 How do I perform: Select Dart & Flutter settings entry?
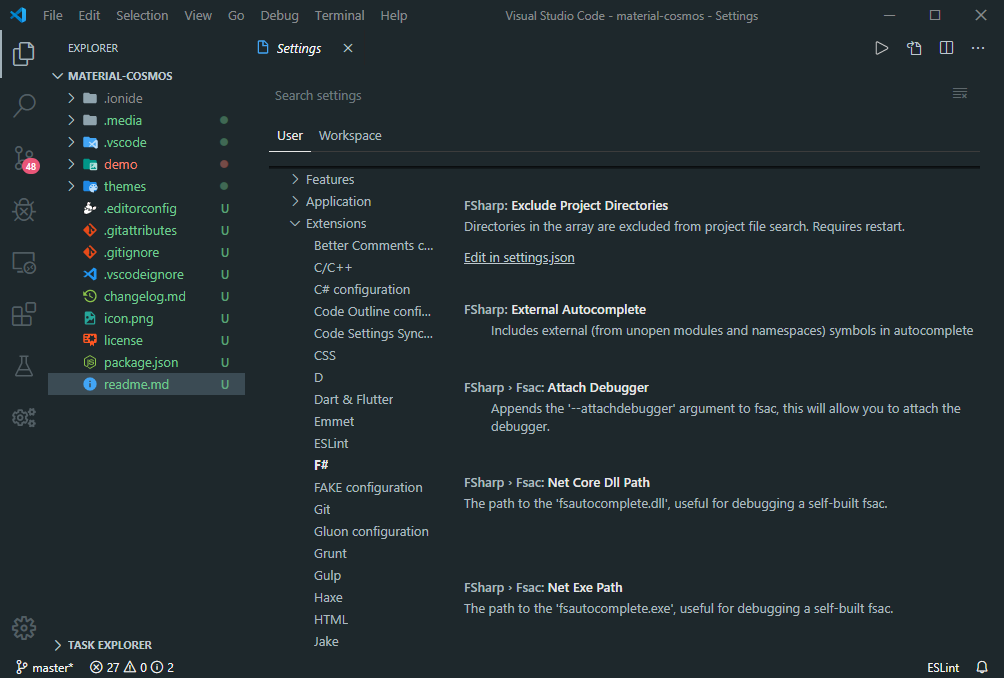pos(353,400)
